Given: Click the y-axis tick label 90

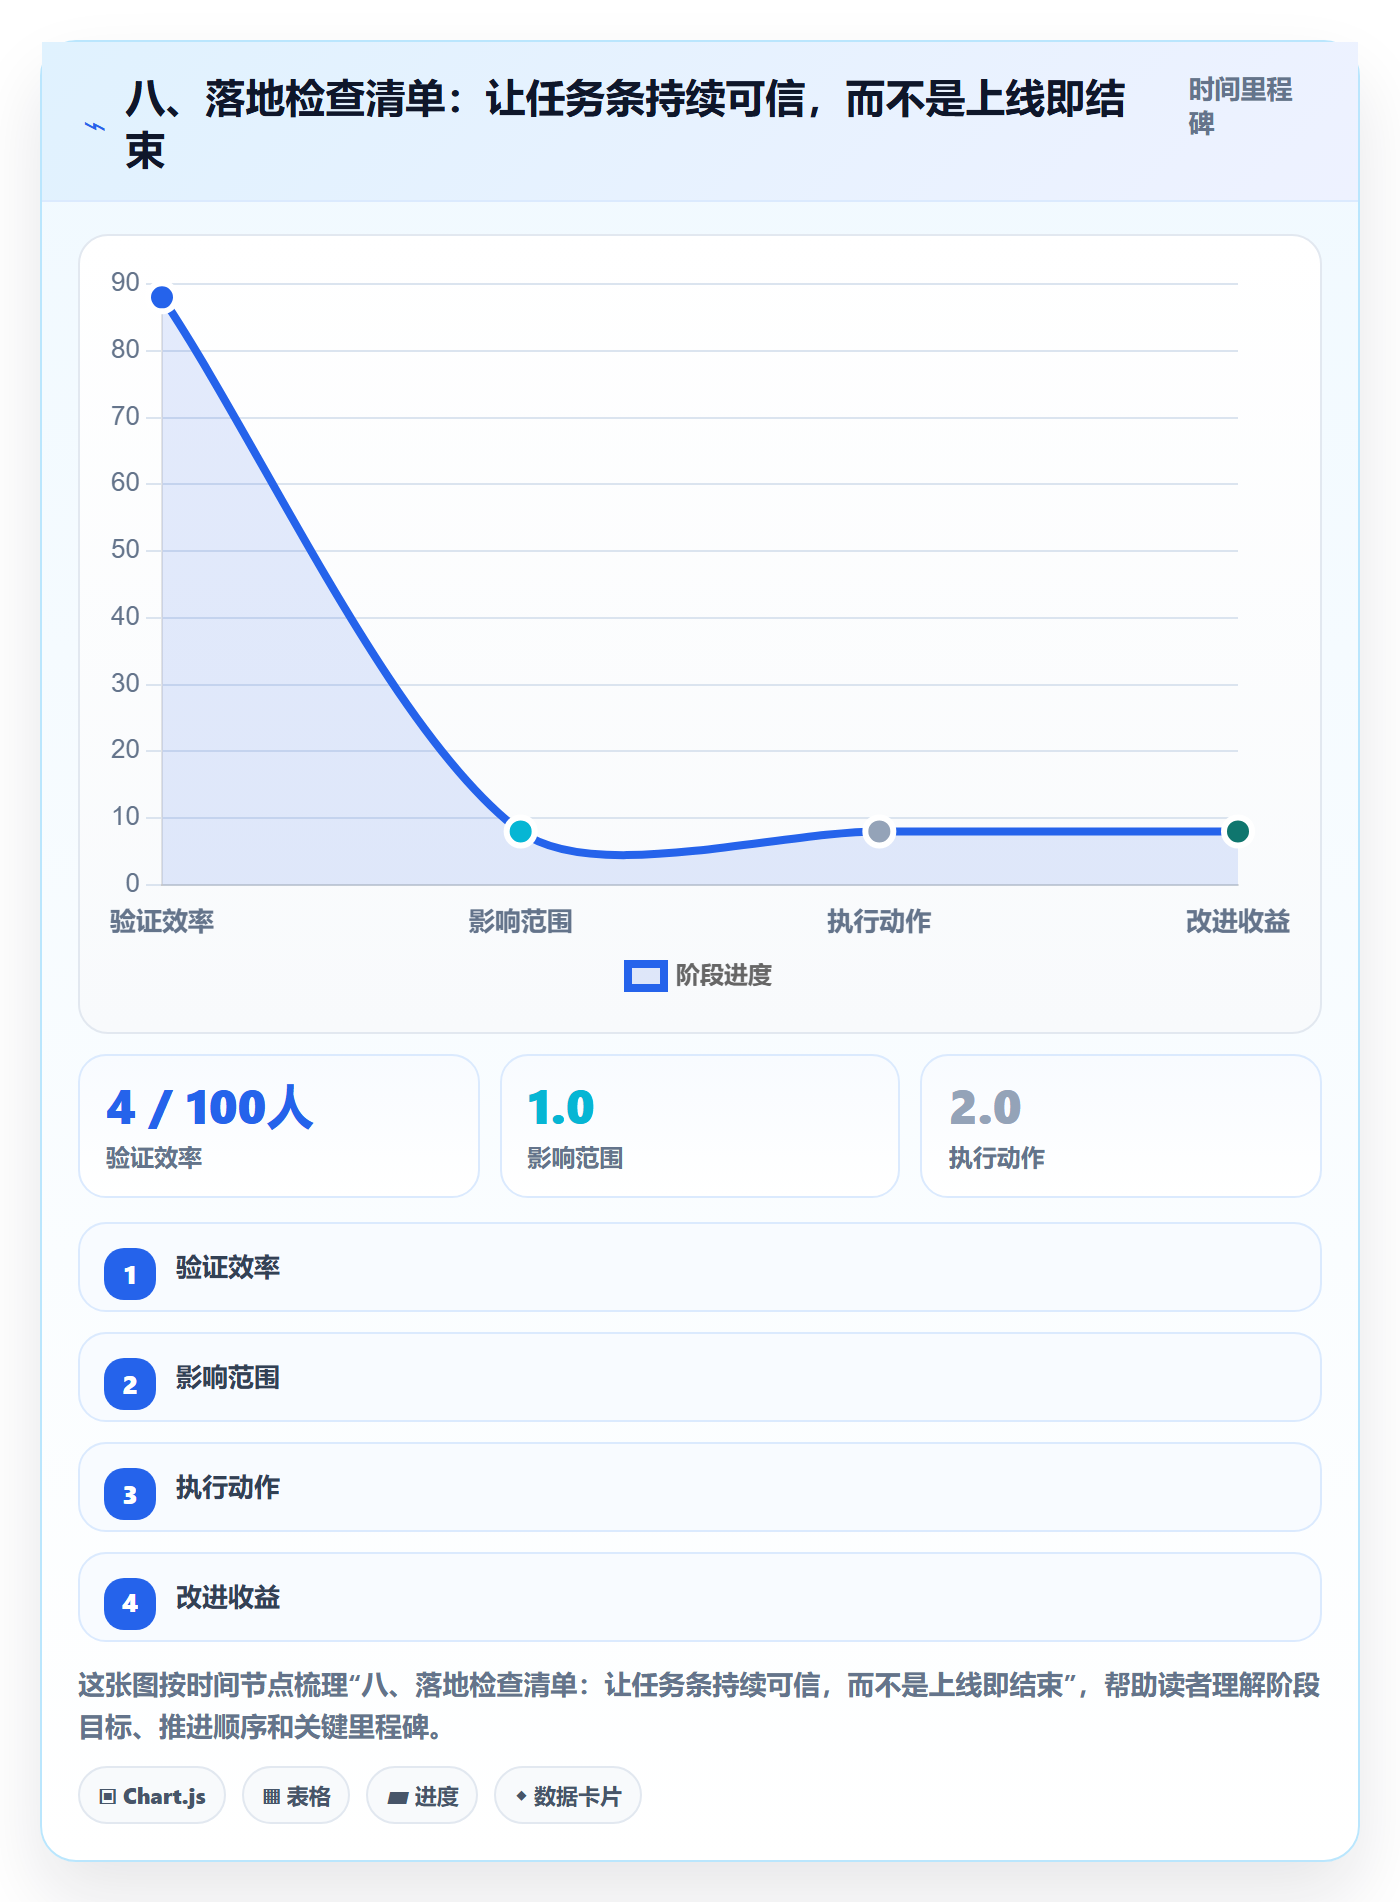Looking at the screenshot, I should [125, 283].
